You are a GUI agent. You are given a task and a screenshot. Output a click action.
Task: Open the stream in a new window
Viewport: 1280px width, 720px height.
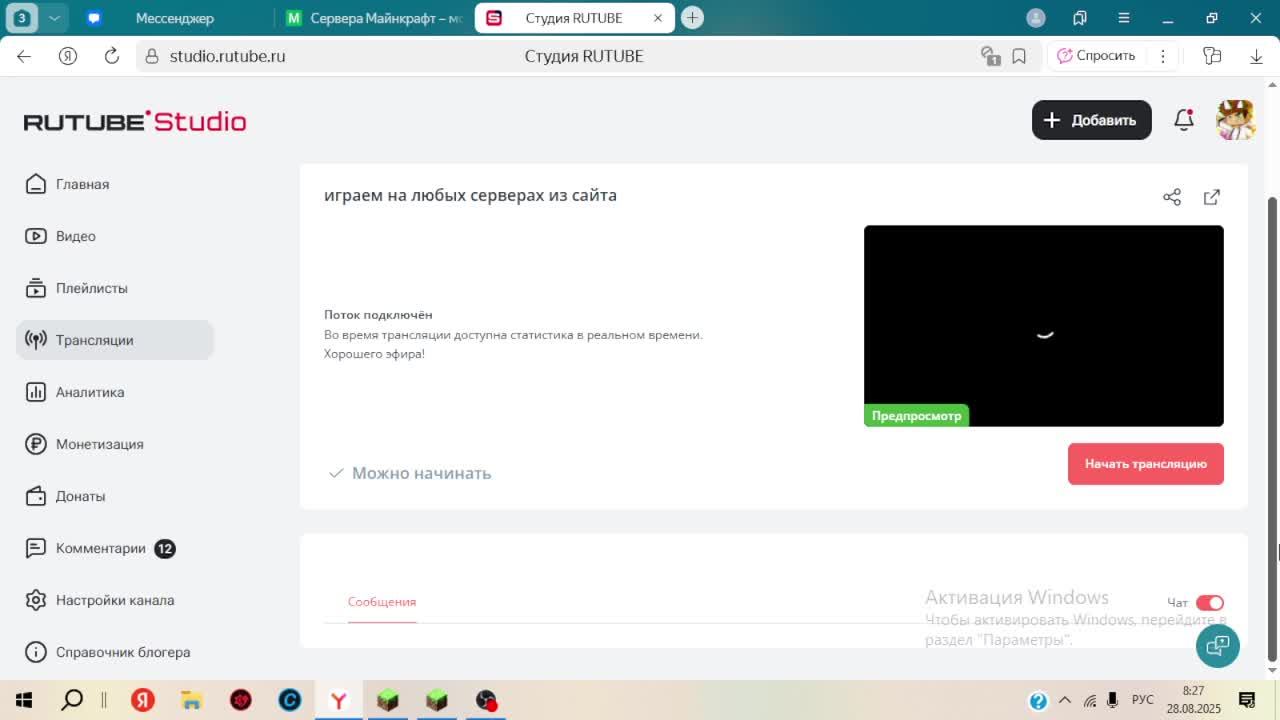[x=1212, y=197]
